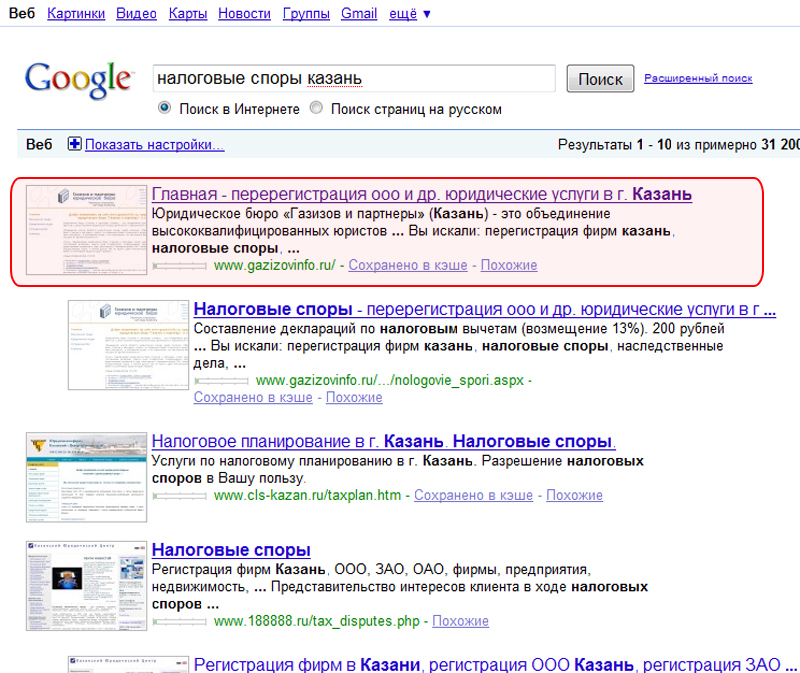The image size is (800, 673).
Task: Click the plus icon beside Показать настройки
Action: 74,145
